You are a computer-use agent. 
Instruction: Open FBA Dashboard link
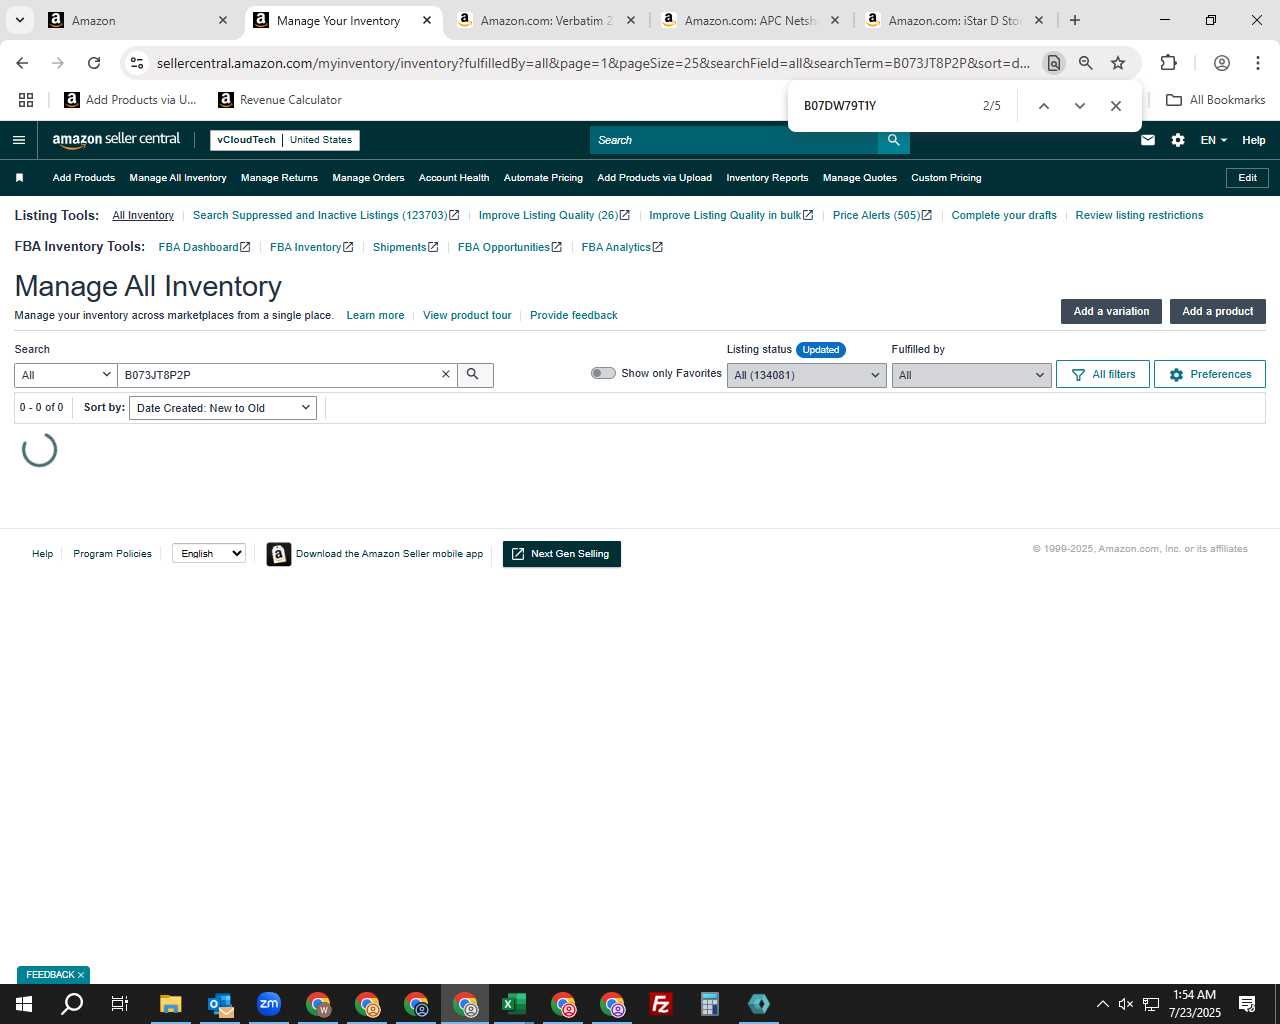204,247
